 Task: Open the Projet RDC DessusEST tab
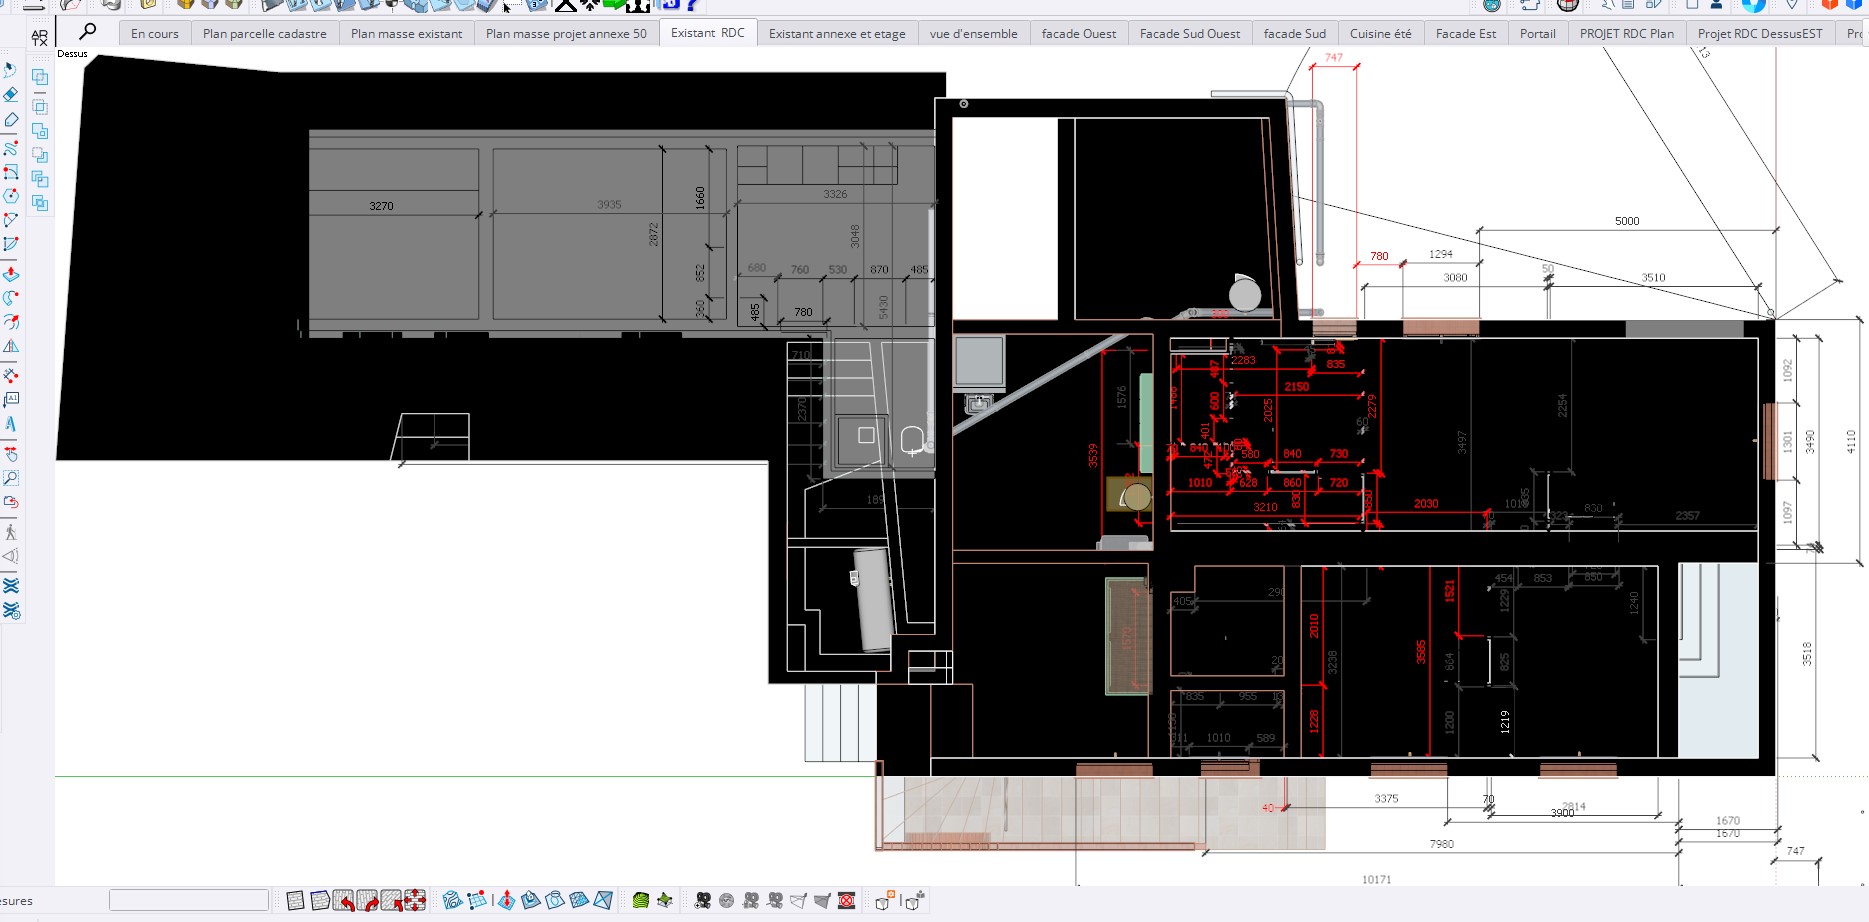(1760, 33)
